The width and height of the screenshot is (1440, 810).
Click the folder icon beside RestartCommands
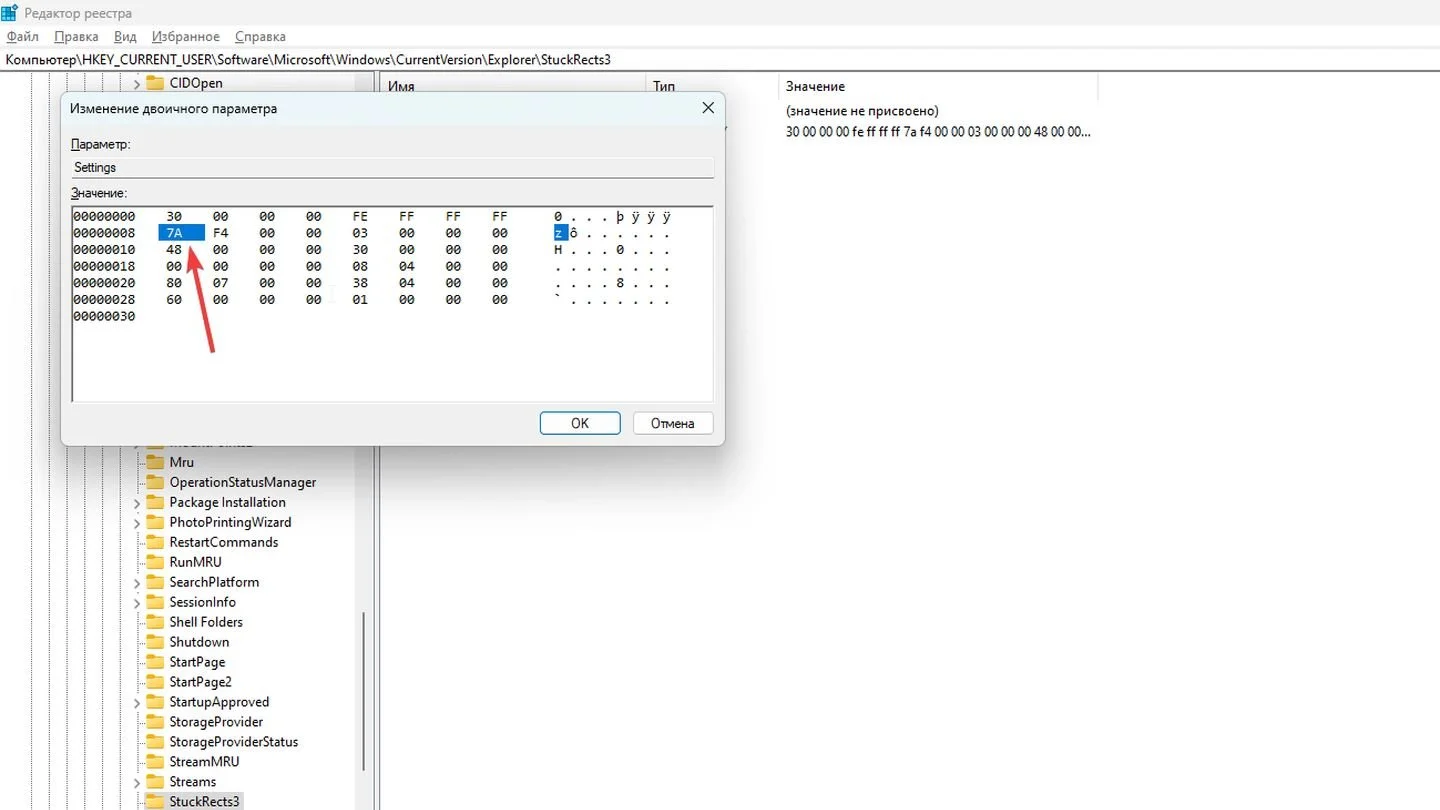154,542
